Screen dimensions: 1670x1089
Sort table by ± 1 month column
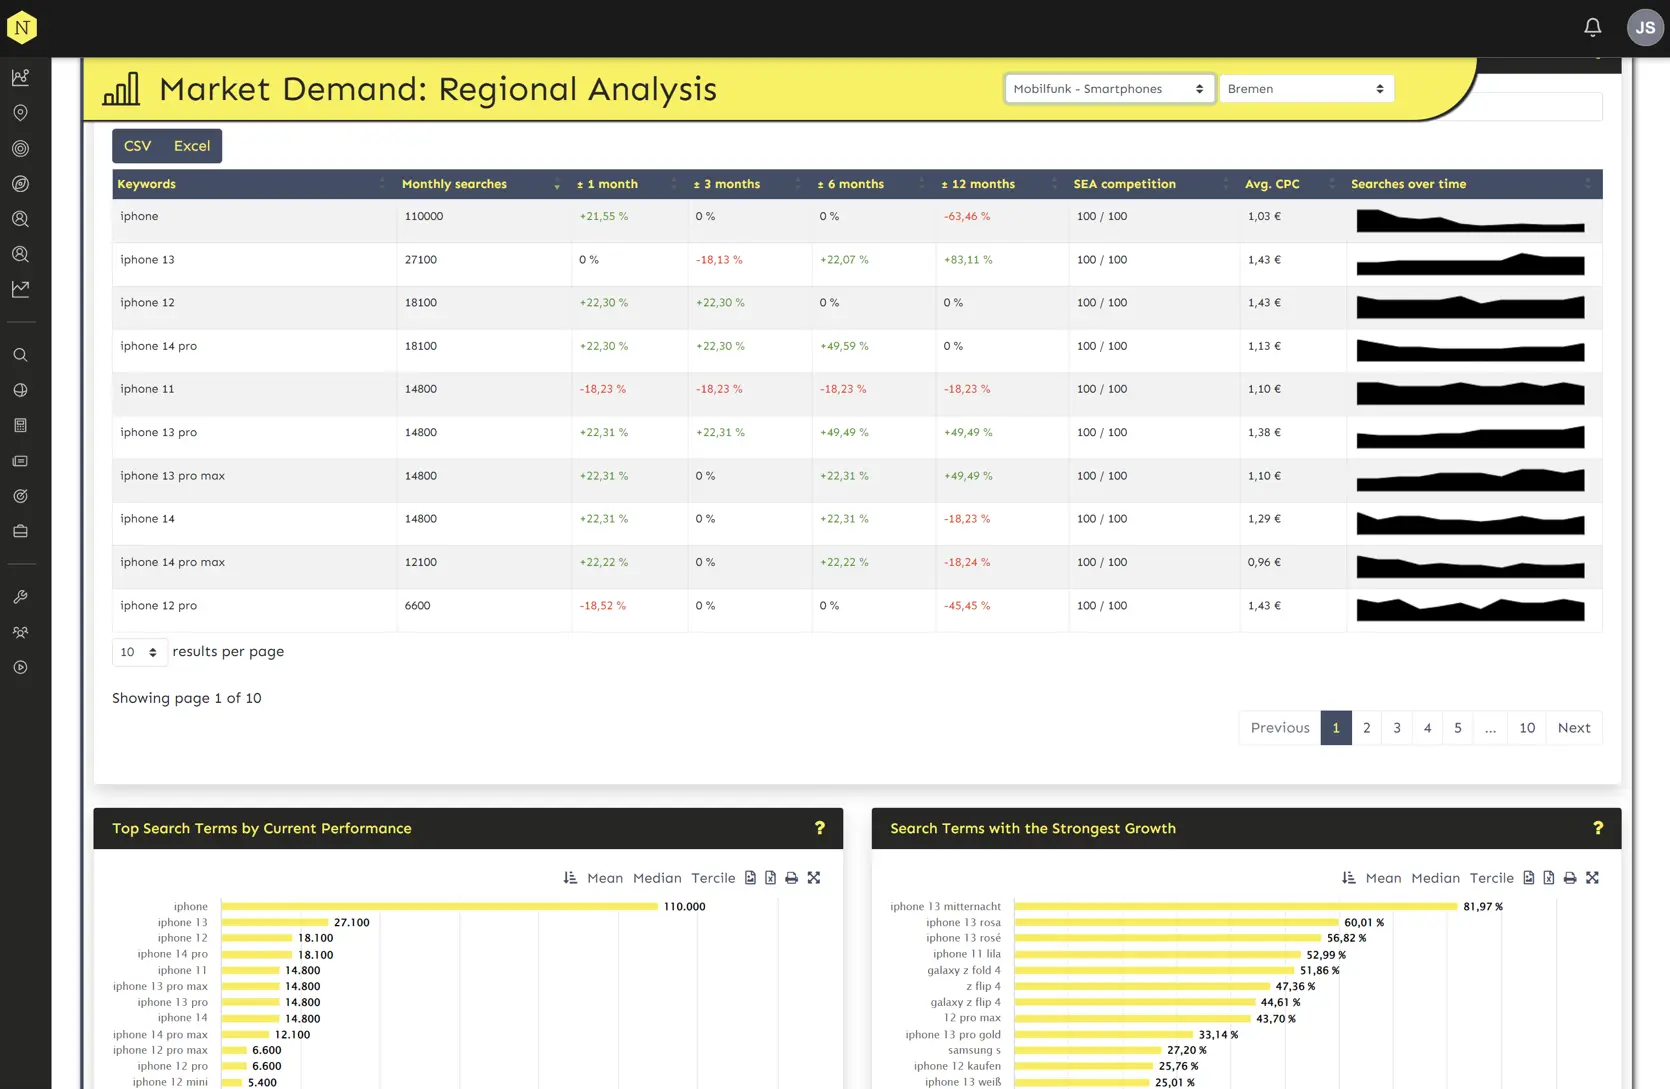coord(629,184)
